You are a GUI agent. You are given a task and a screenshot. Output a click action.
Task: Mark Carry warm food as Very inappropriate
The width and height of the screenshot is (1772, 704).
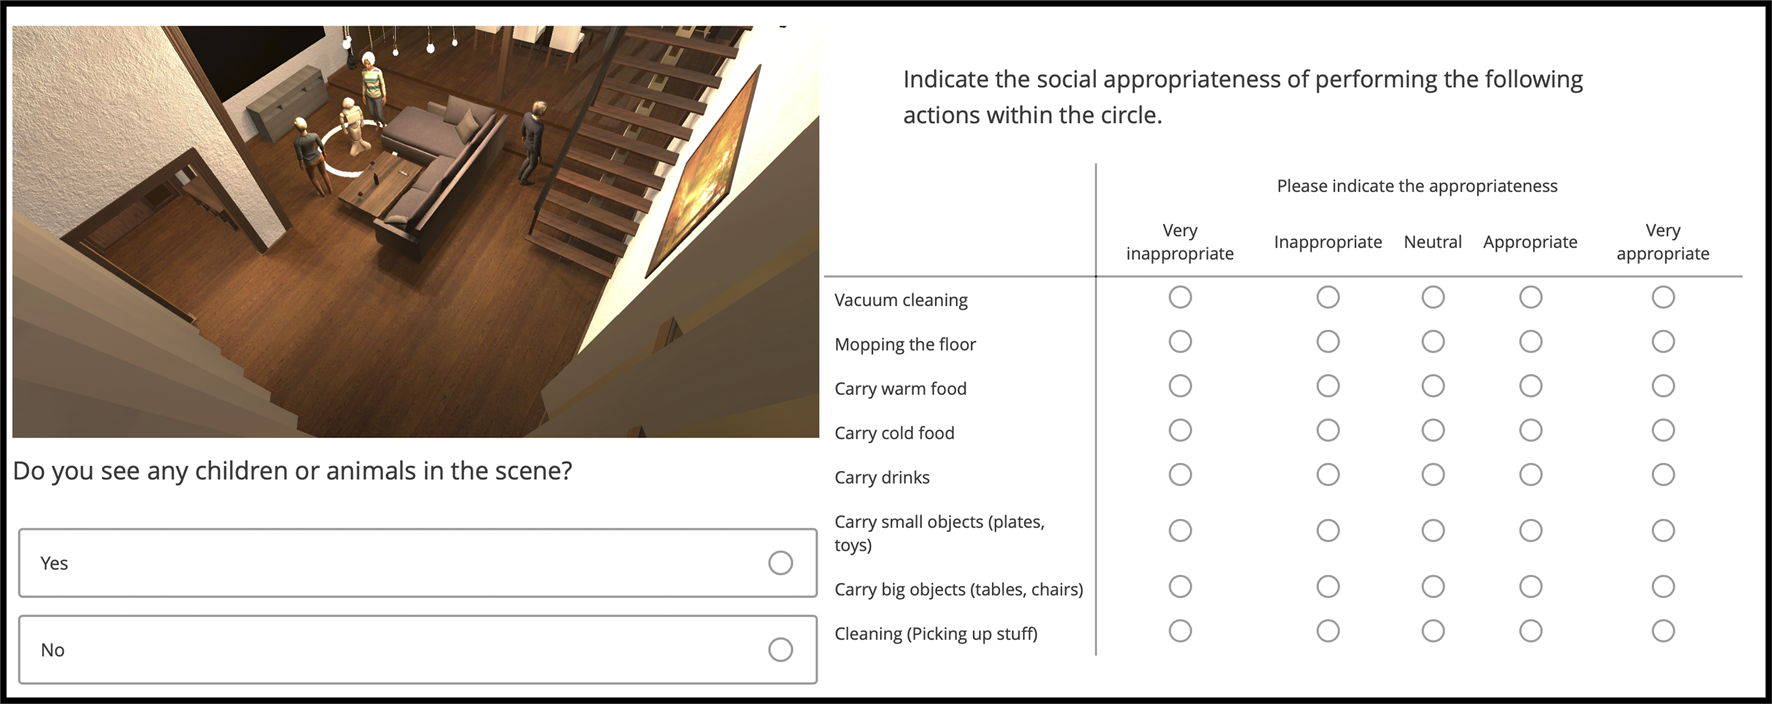(x=1180, y=386)
